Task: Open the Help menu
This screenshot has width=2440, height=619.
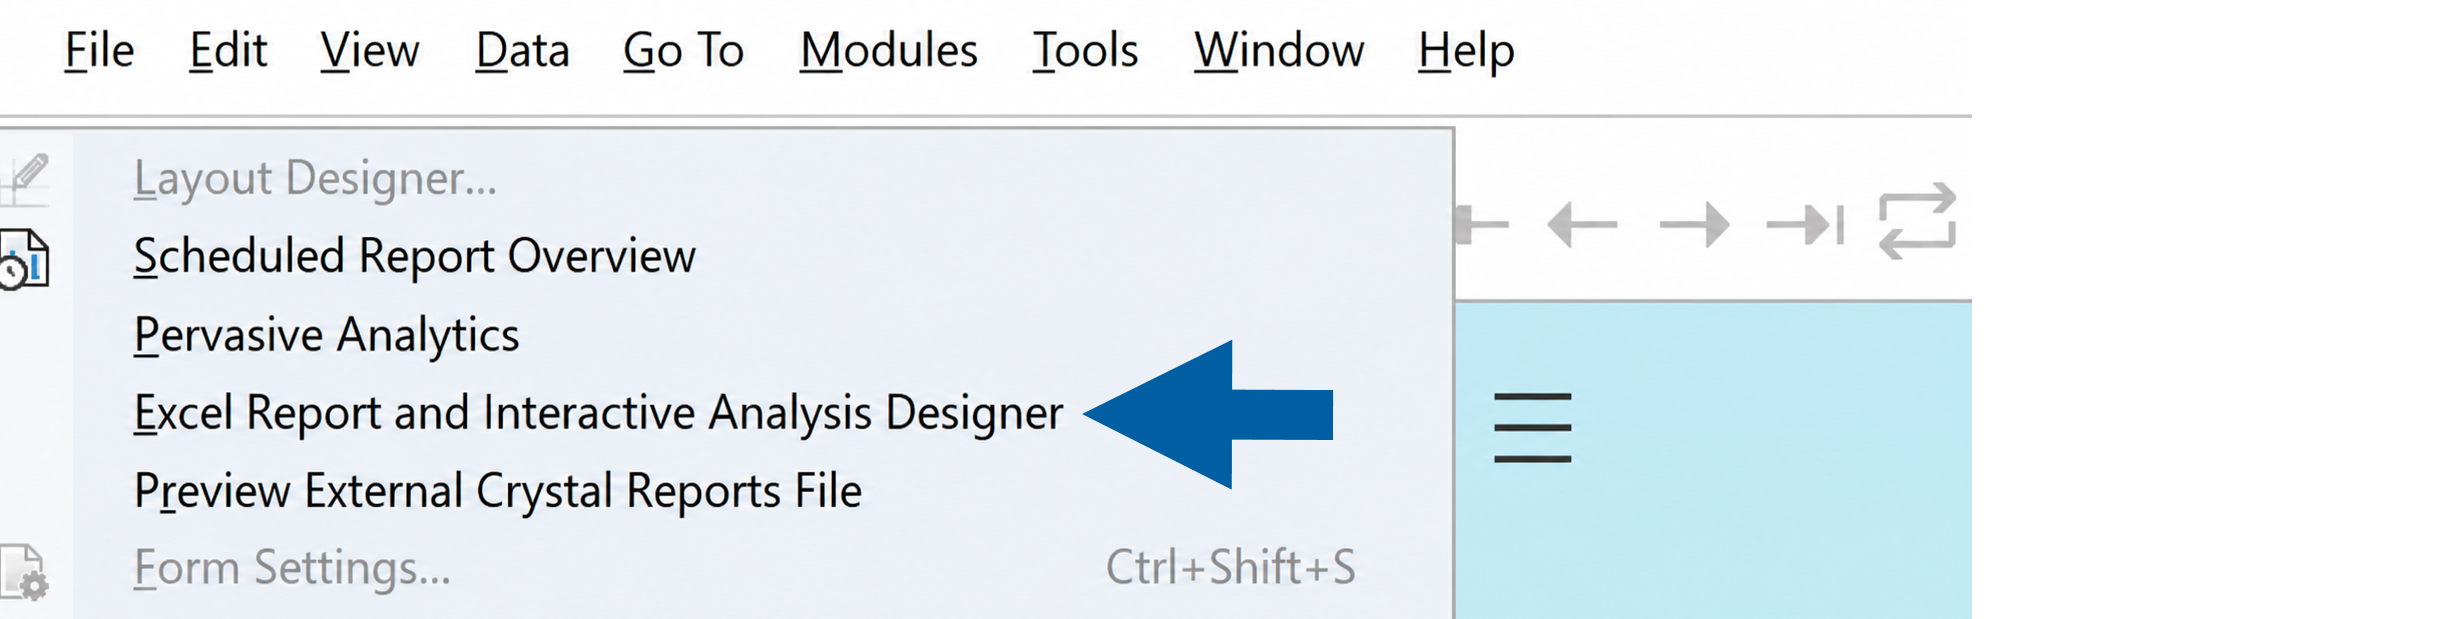Action: click(1466, 50)
